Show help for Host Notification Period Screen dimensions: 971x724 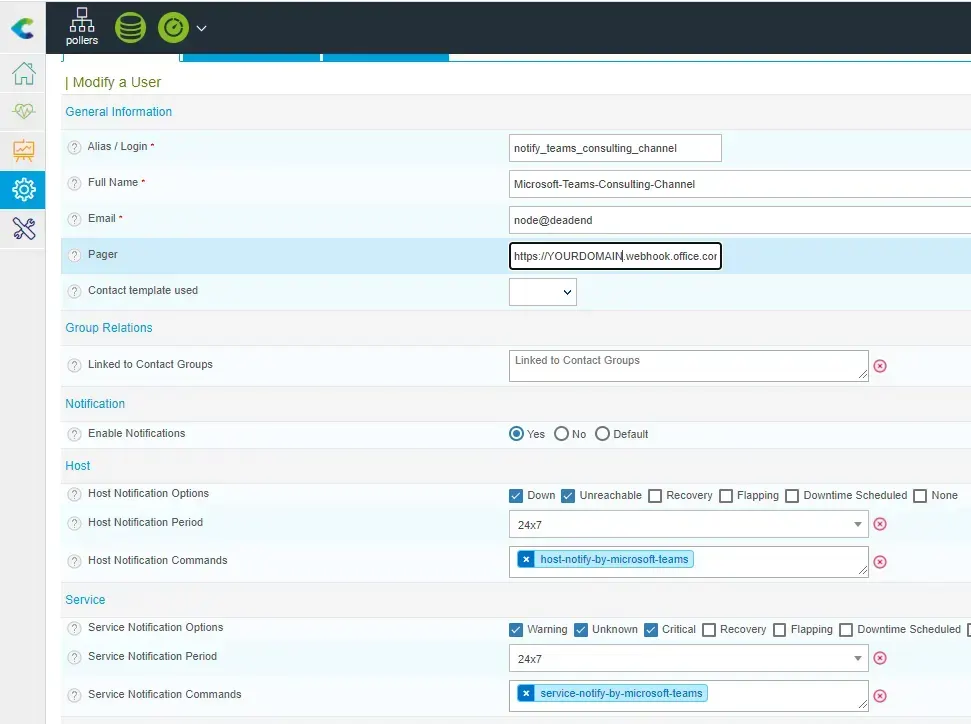[74, 523]
